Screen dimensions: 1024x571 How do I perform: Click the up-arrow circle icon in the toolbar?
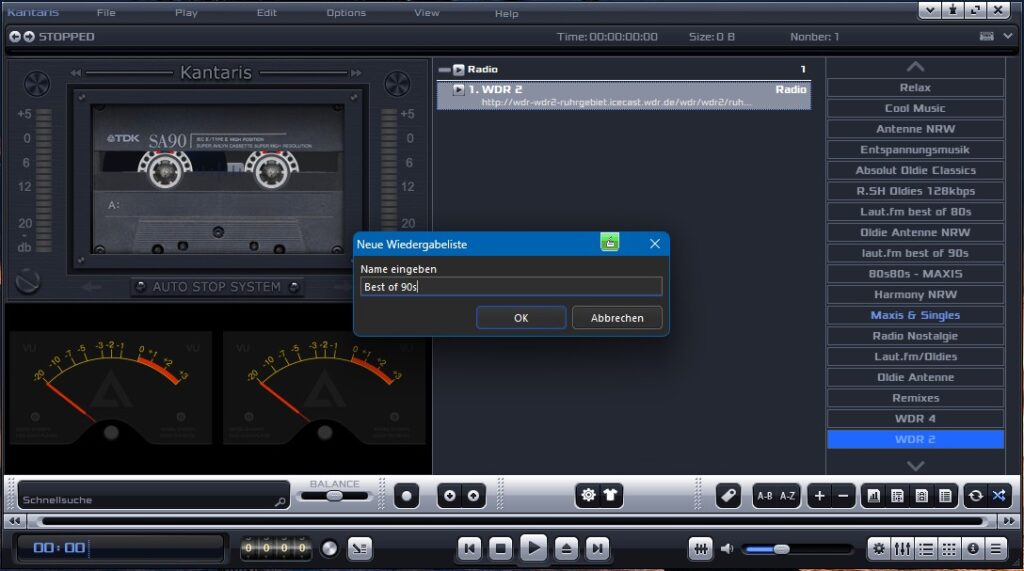(473, 496)
